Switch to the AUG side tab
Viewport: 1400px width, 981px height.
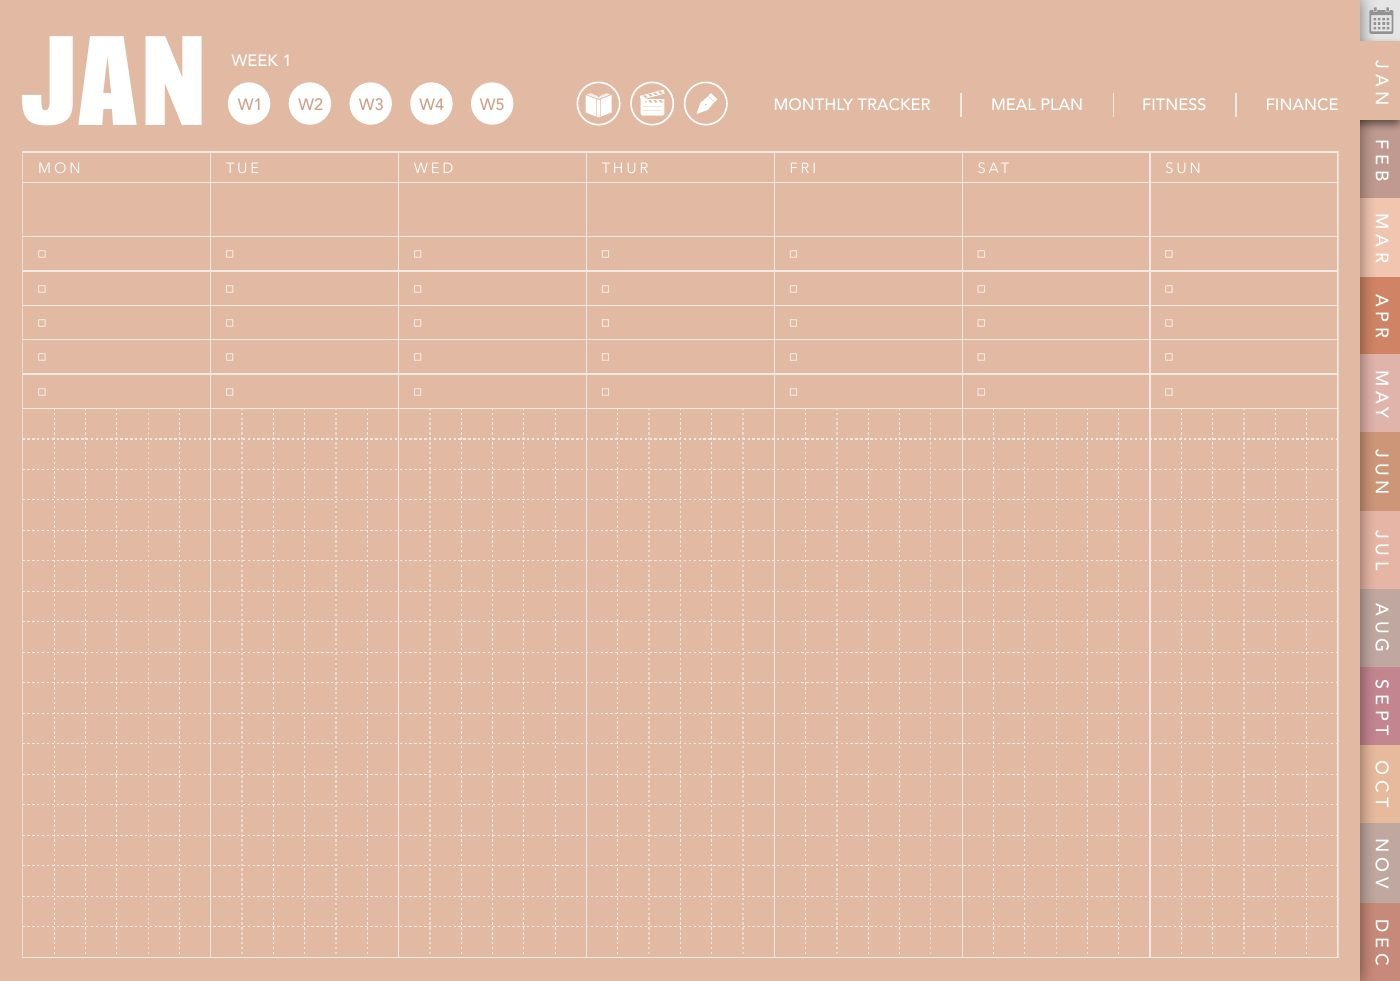point(1381,628)
